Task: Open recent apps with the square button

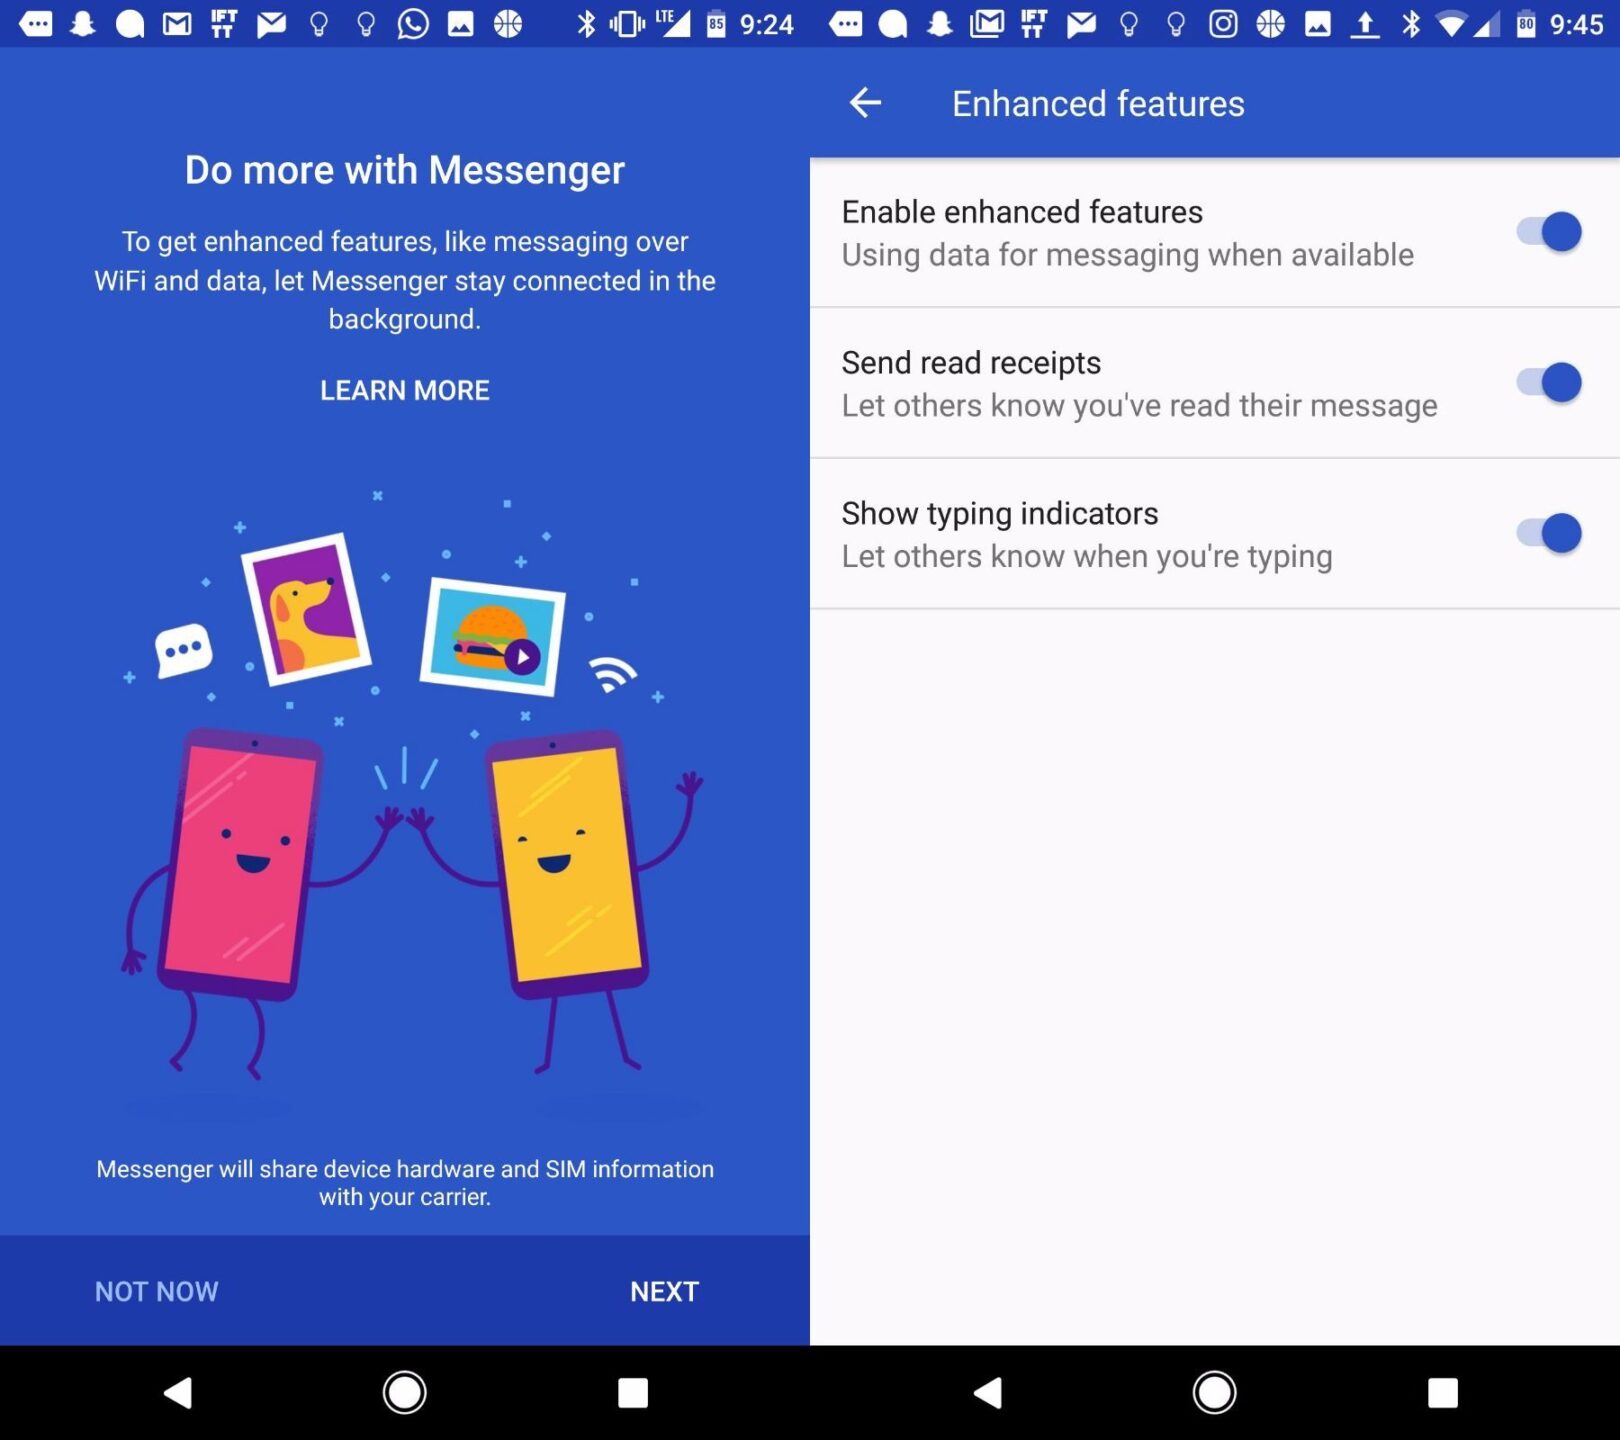Action: tap(633, 1392)
